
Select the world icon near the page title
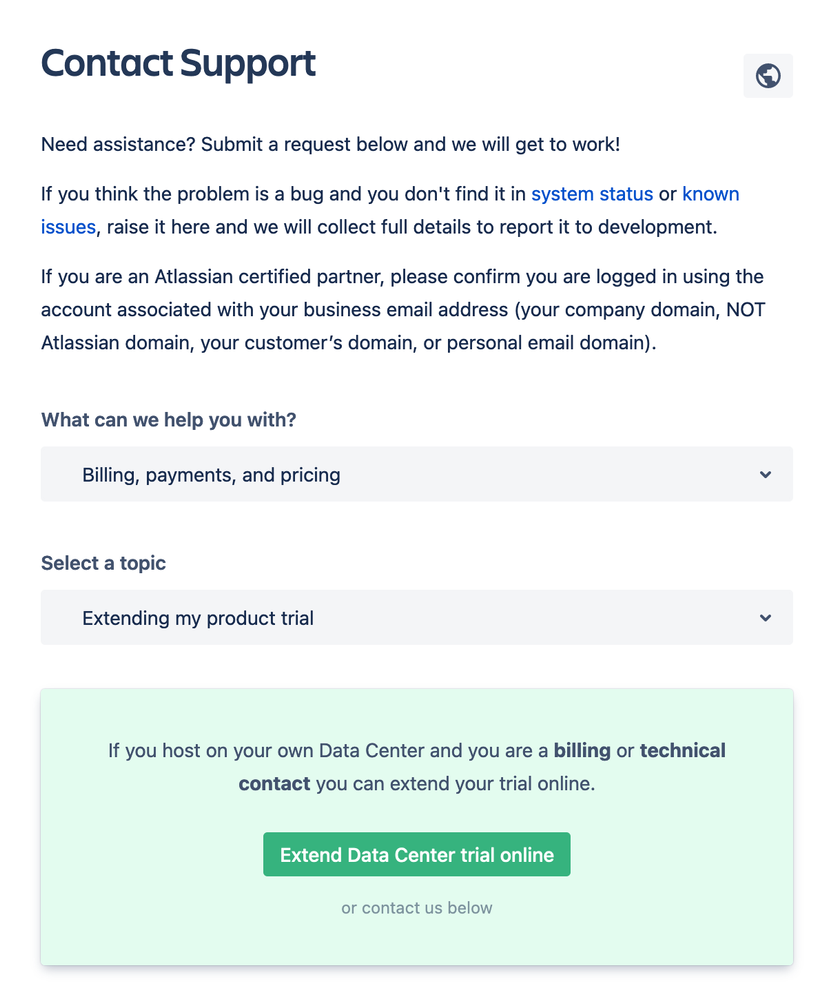pos(767,76)
